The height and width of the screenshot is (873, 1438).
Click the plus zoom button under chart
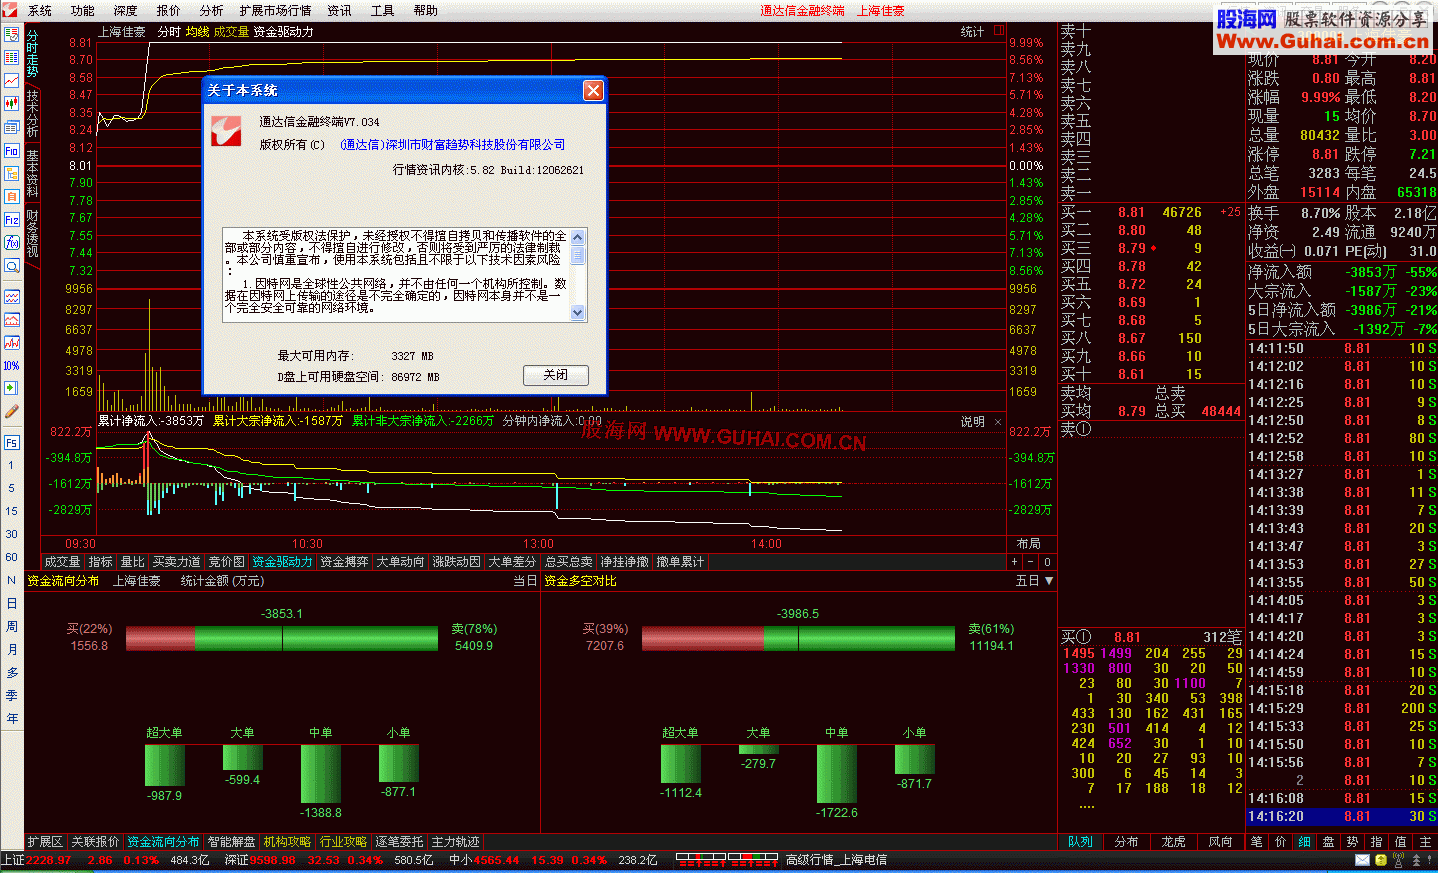[1015, 562]
